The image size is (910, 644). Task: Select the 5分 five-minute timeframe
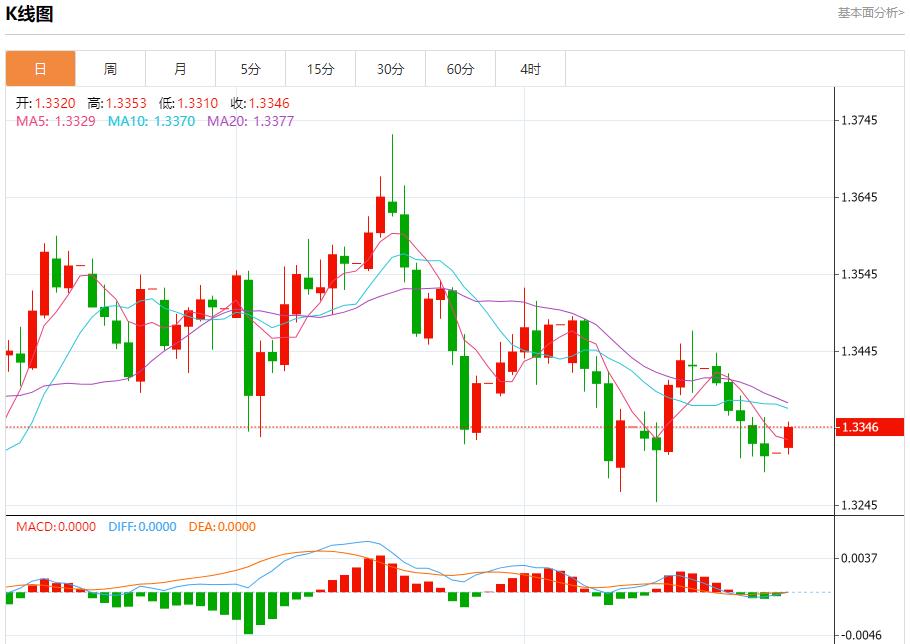pos(250,68)
